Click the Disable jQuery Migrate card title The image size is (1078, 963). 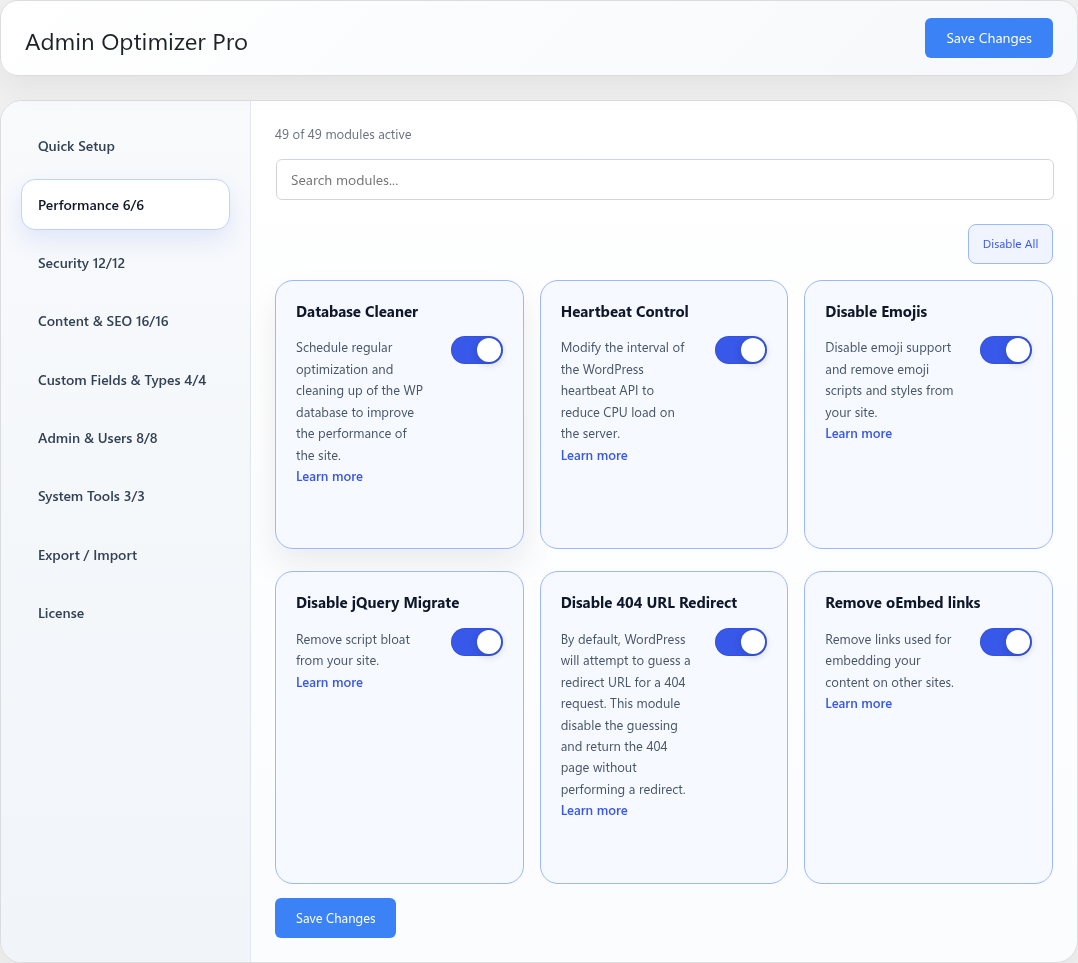point(377,603)
